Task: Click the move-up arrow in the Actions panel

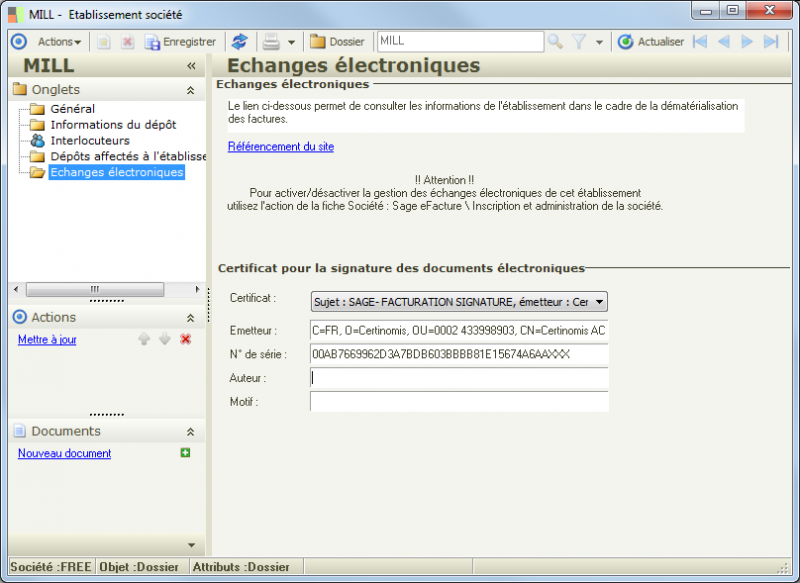Action: tap(144, 339)
